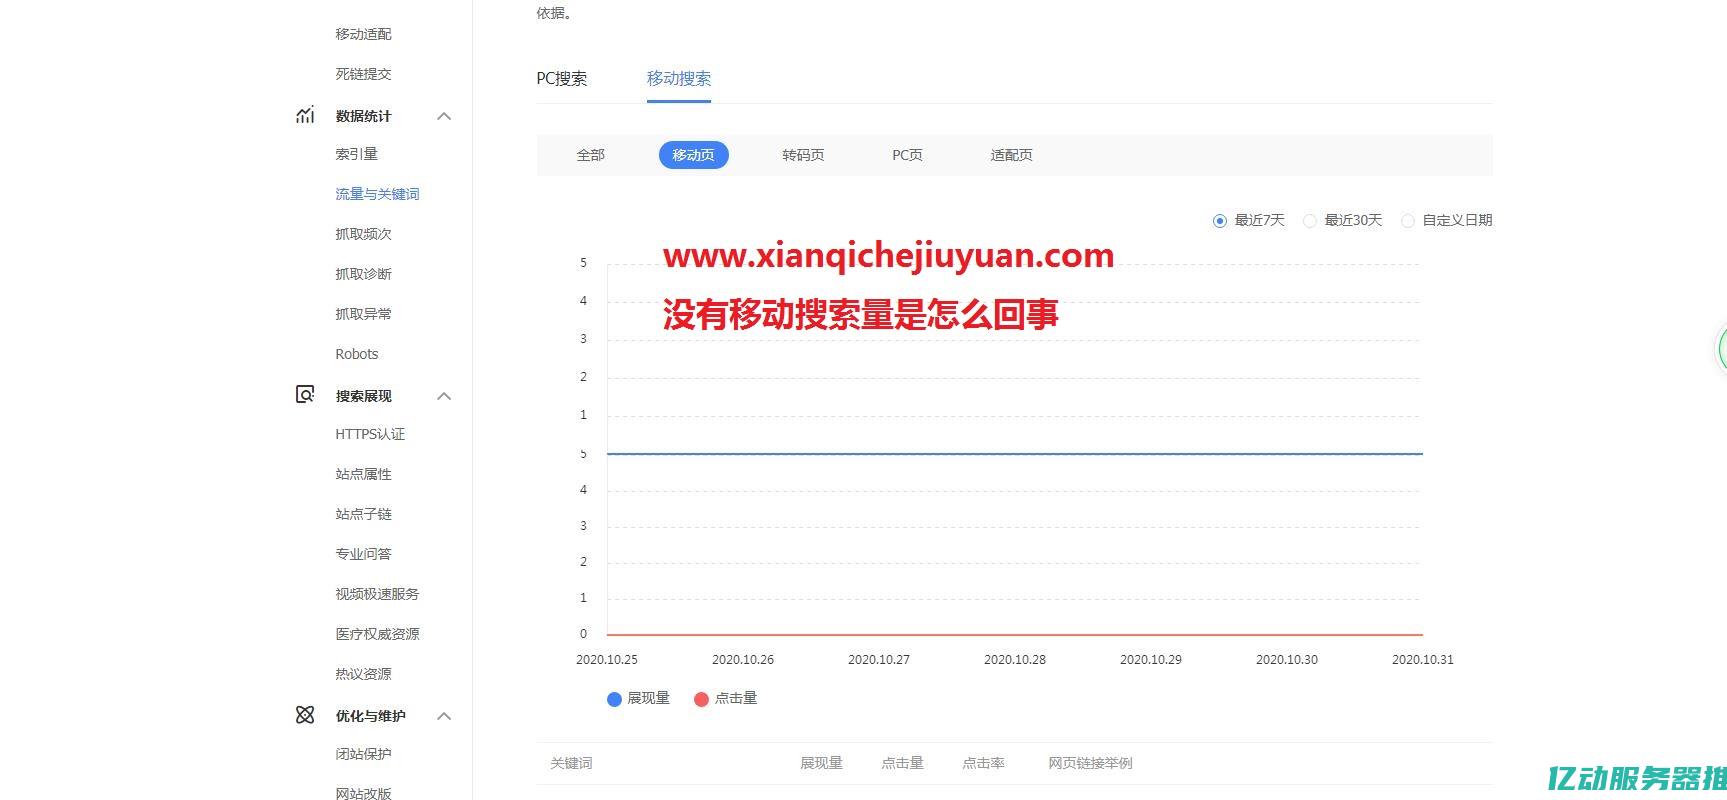Select the 自定义日期 radio button
Screen dimensions: 1727x800
click(1408, 221)
